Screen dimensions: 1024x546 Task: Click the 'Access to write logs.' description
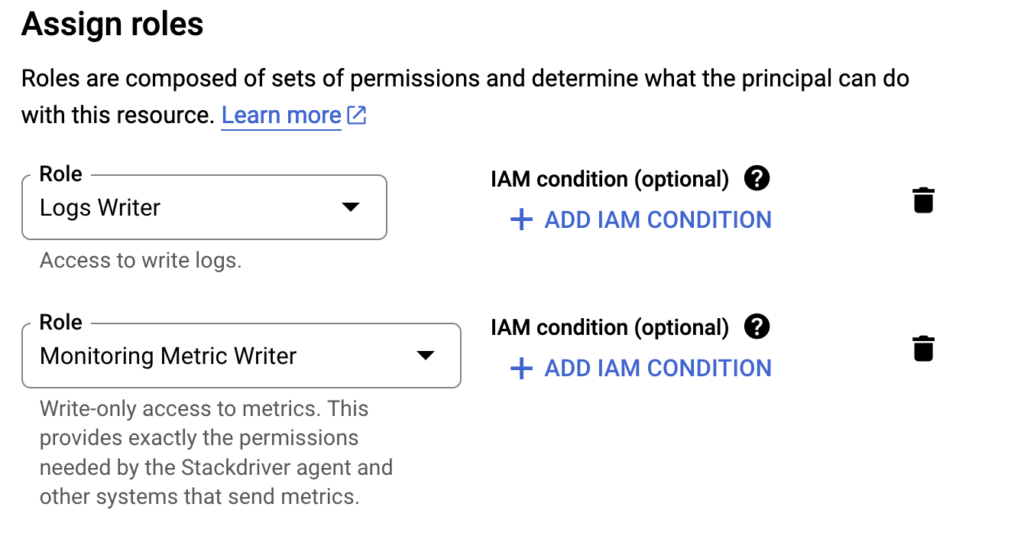click(x=140, y=261)
